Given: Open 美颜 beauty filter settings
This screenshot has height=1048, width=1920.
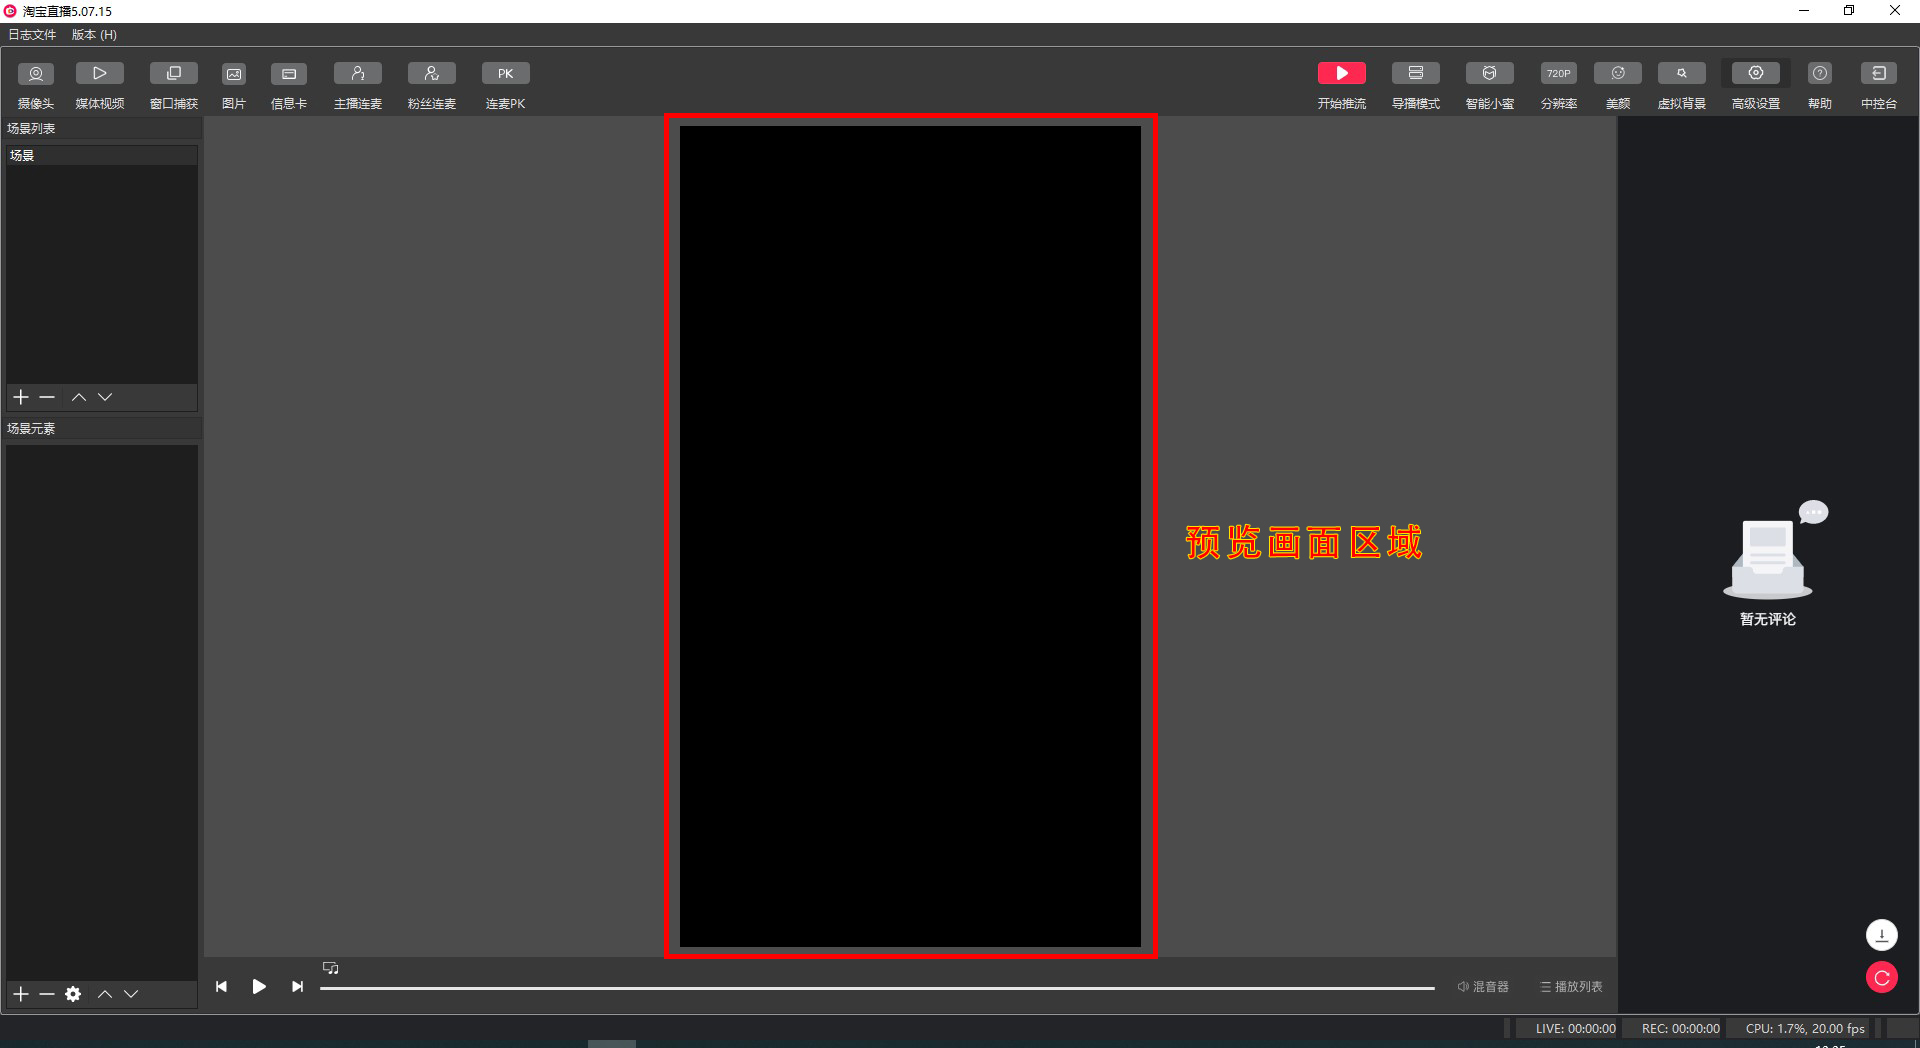Looking at the screenshot, I should tap(1618, 85).
